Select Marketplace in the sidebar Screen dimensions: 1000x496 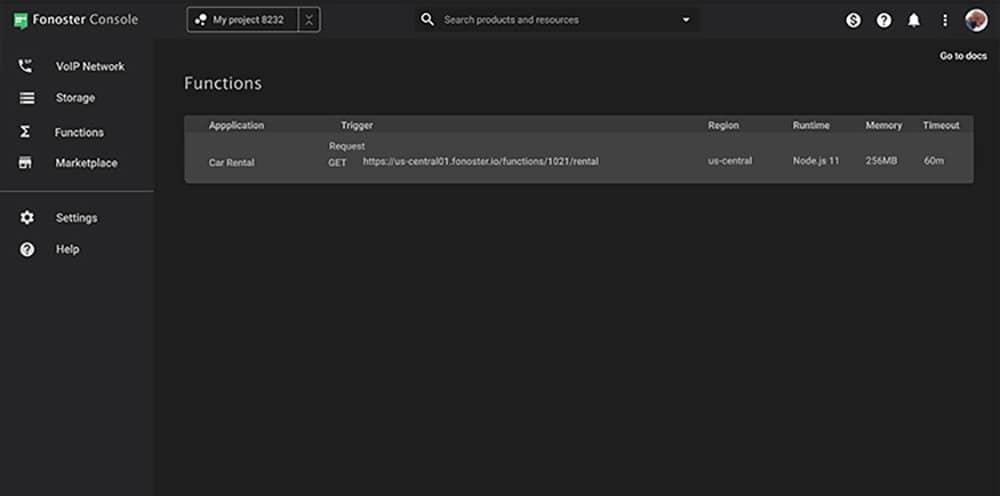pos(86,163)
